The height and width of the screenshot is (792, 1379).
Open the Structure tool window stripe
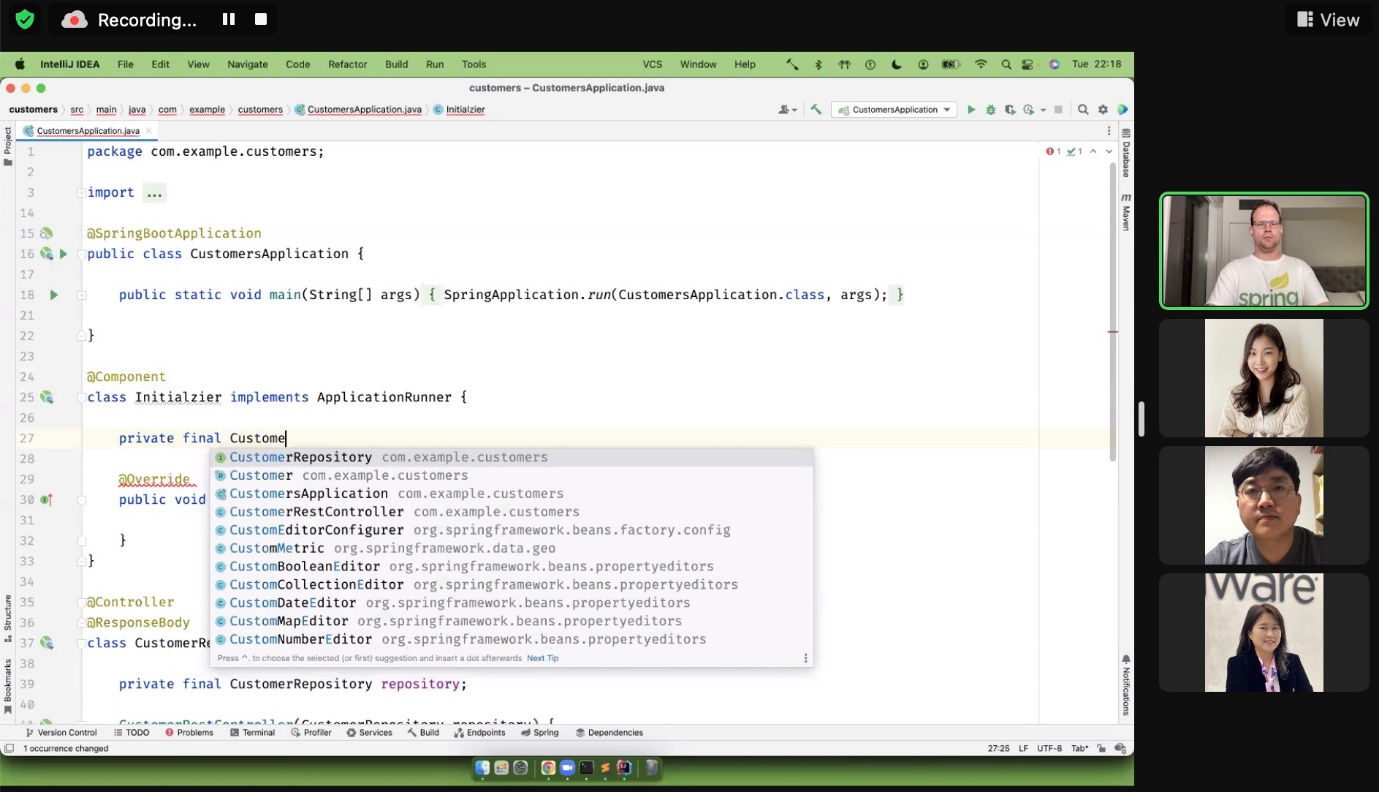(8, 619)
